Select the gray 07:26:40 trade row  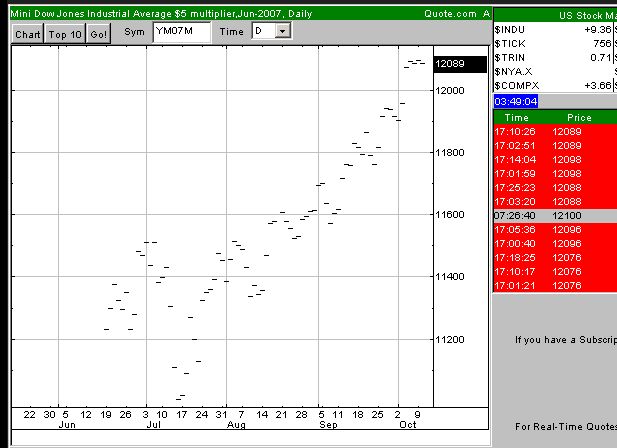[555, 216]
